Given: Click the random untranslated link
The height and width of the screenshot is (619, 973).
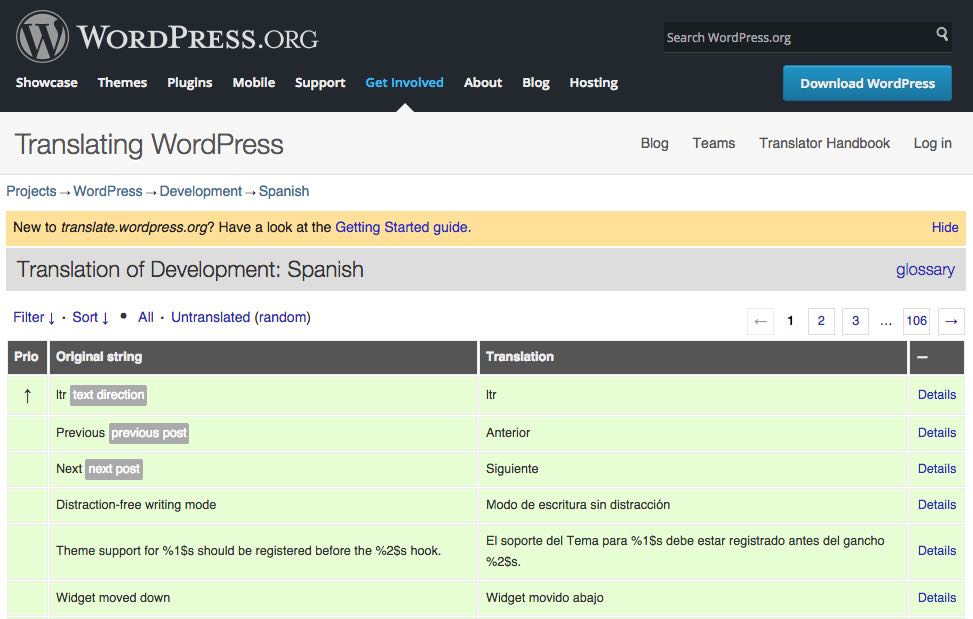Looking at the screenshot, I should pyautogui.click(x=282, y=317).
